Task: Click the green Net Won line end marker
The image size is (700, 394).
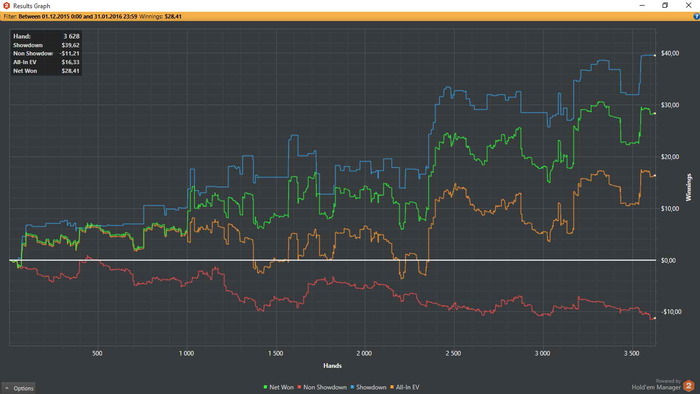Action: (654, 114)
